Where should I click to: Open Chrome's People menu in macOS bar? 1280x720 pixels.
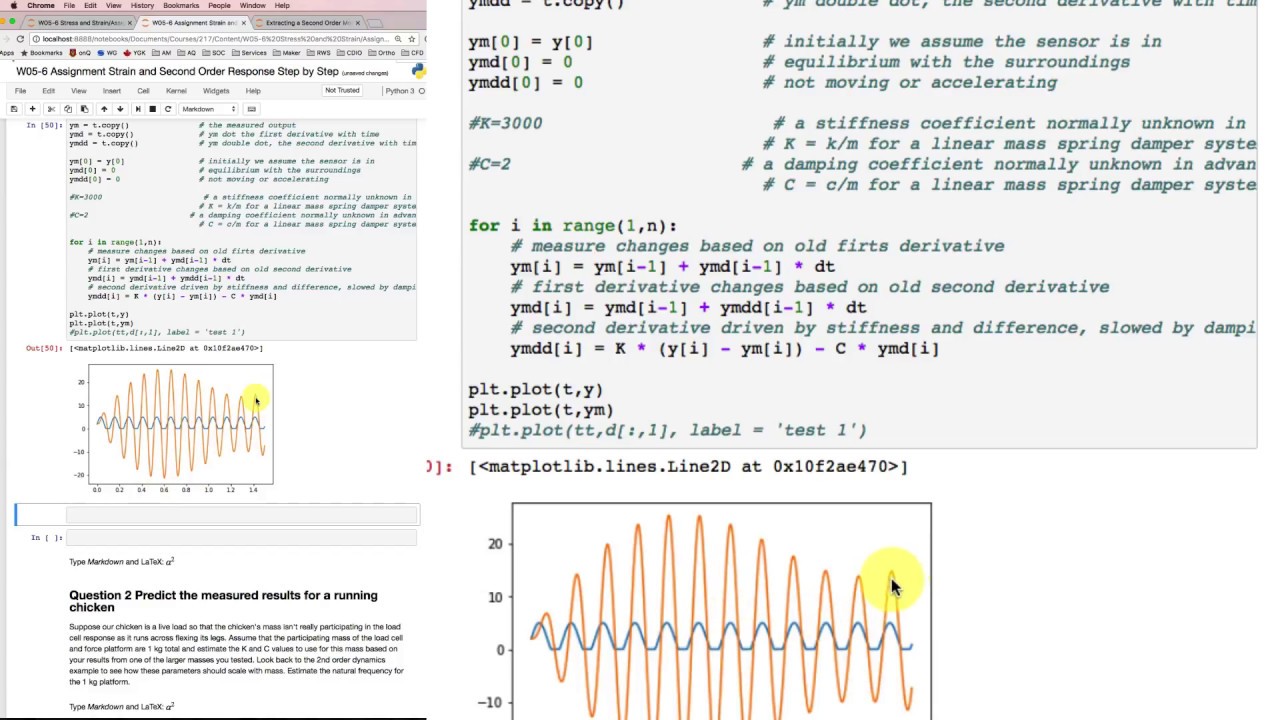coord(219,6)
